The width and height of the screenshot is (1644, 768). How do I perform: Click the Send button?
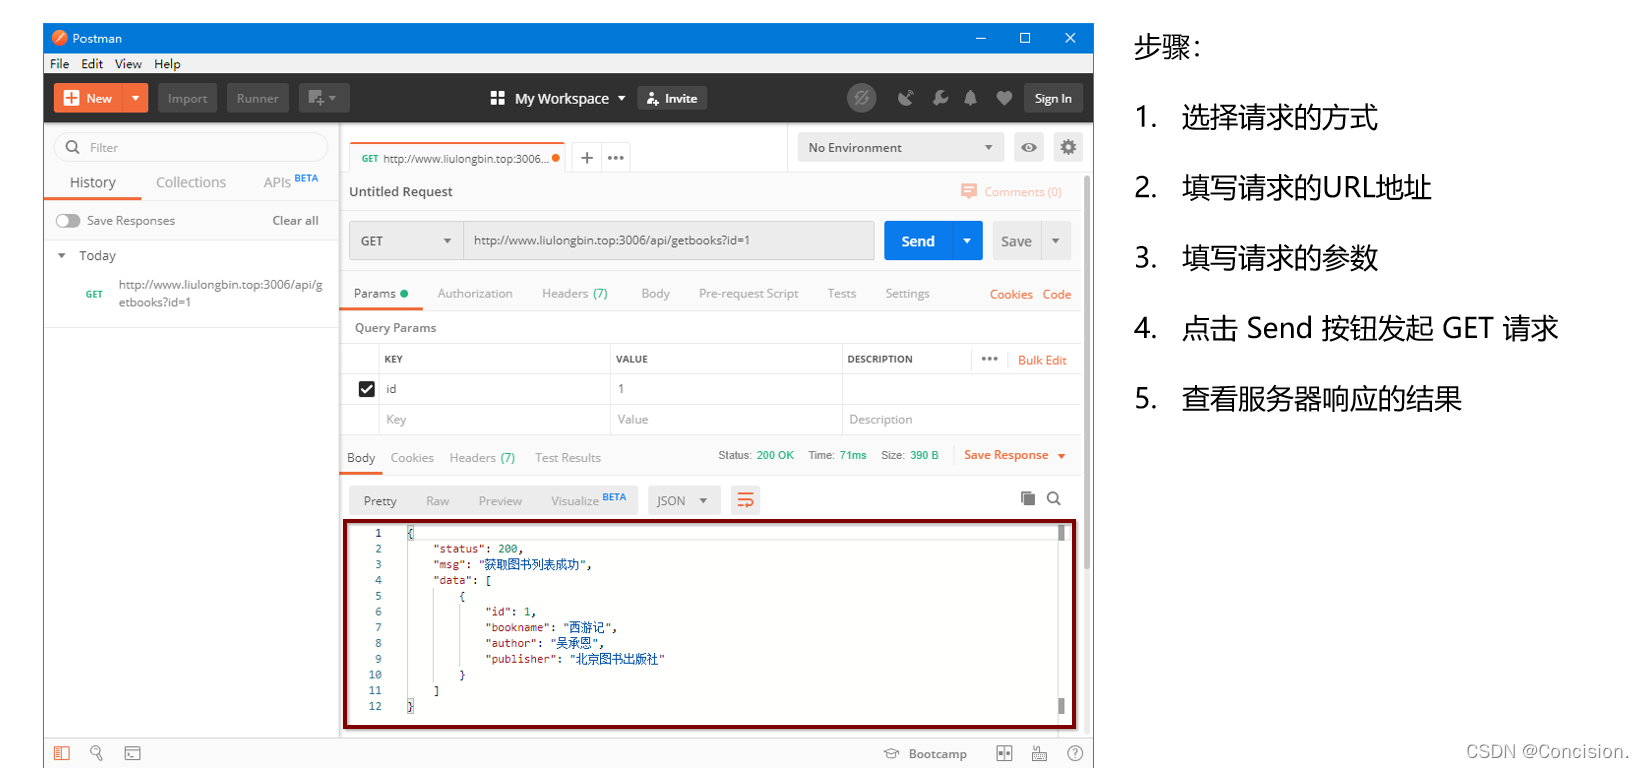pyautogui.click(x=918, y=241)
